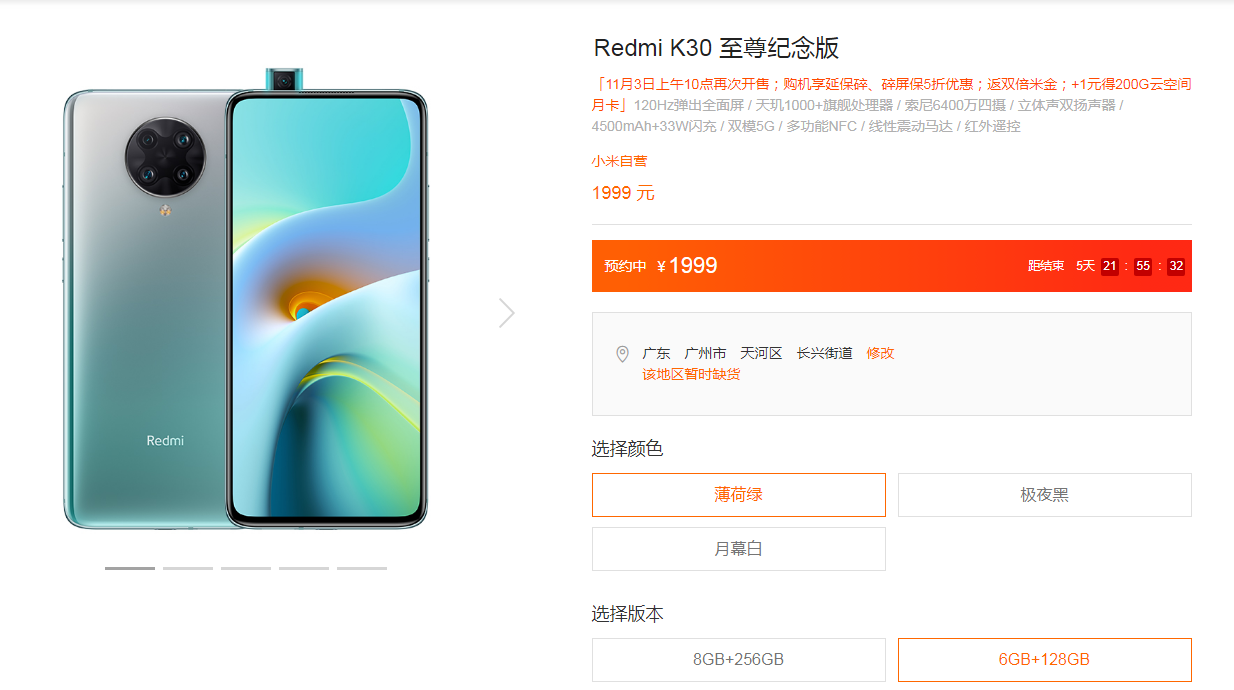The width and height of the screenshot is (1234, 690).
Task: Click 修改 to change delivery address
Action: (x=880, y=353)
